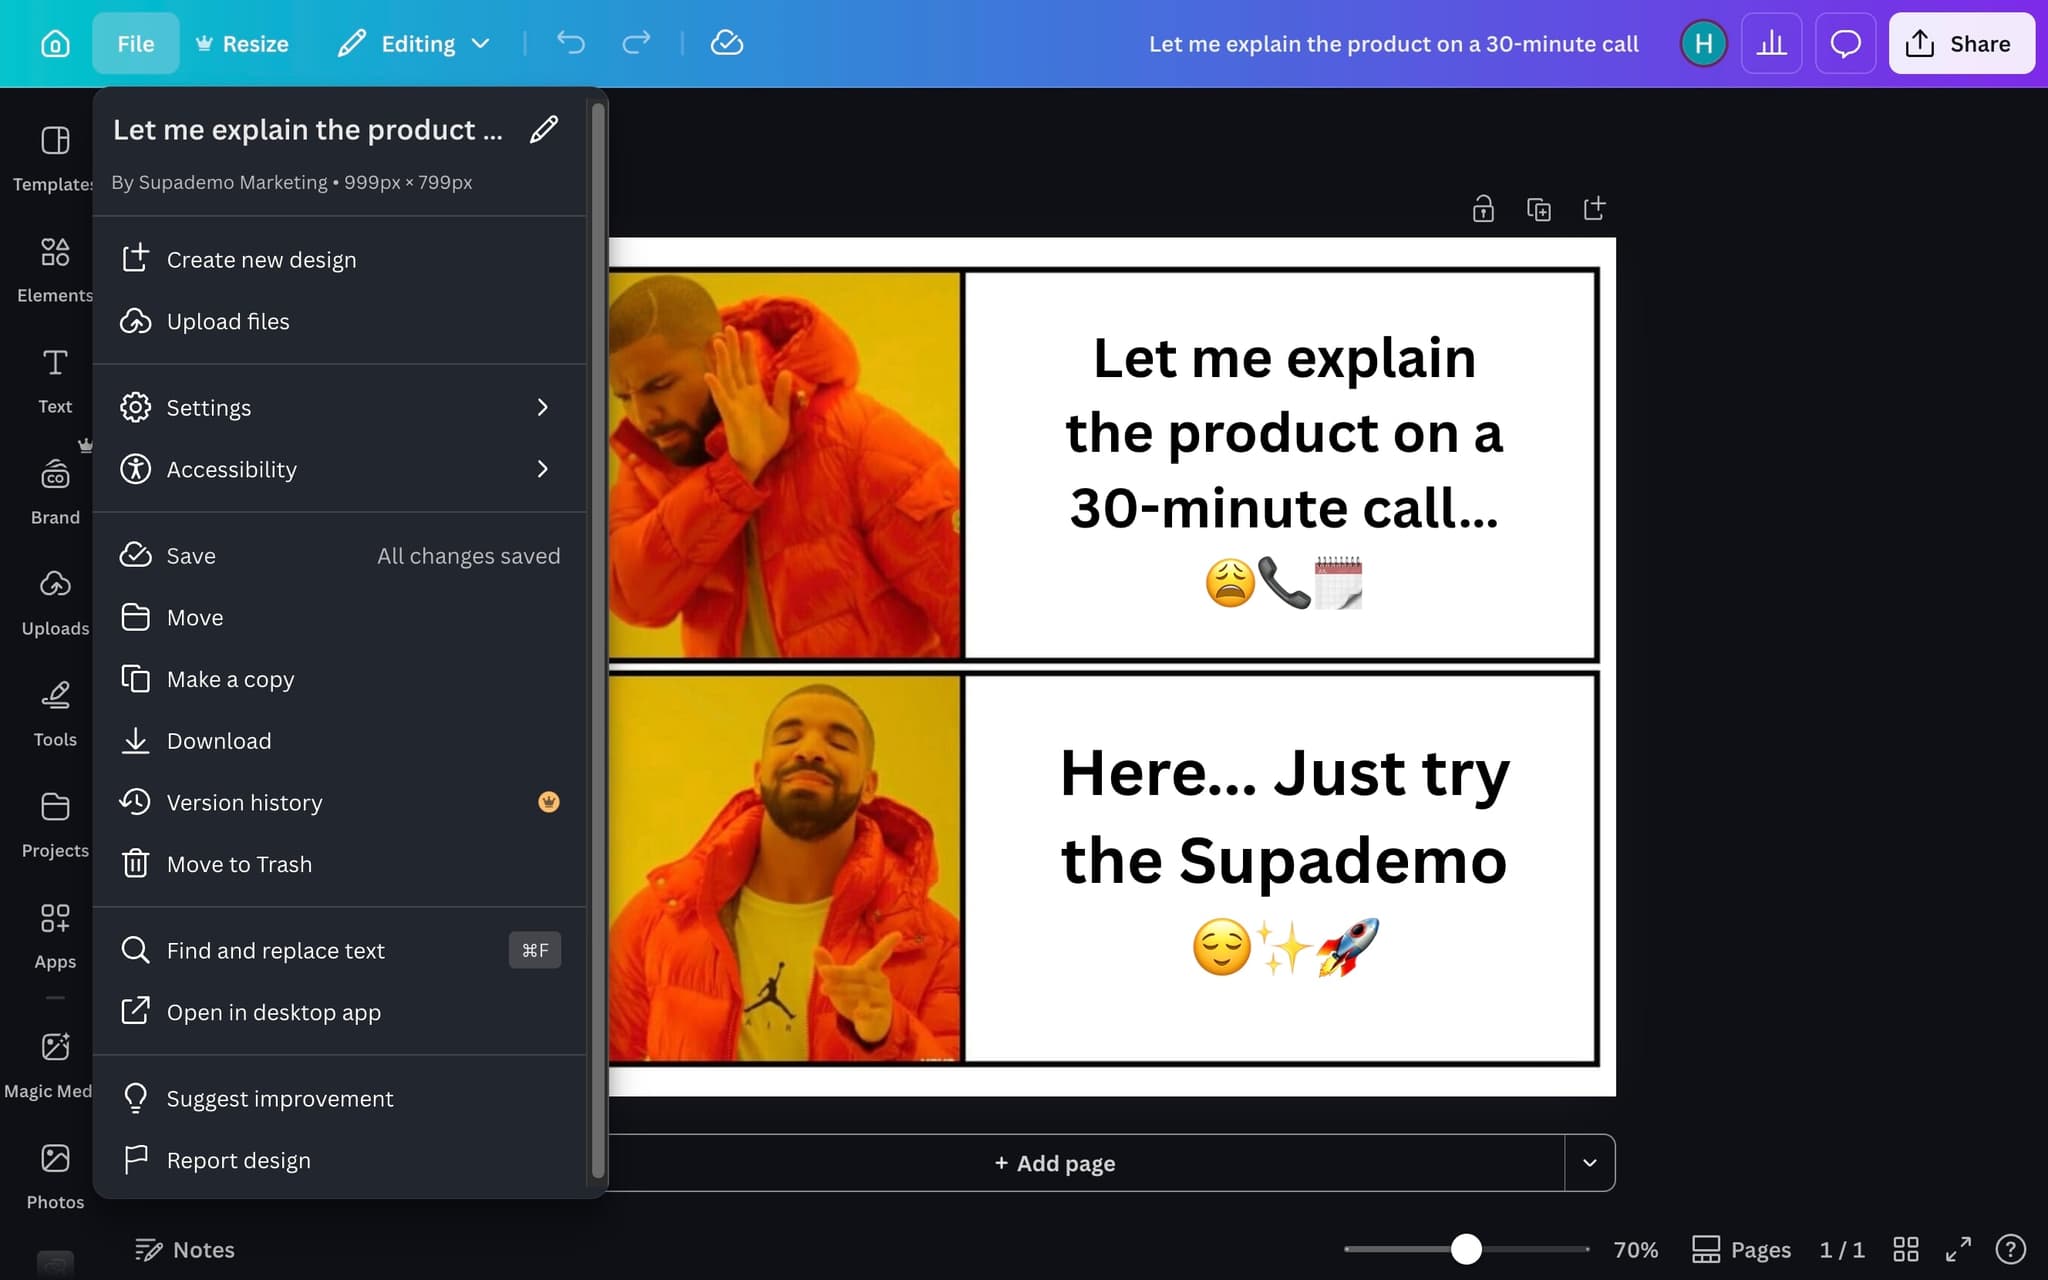
Task: Open the Comments speech bubble icon
Action: pos(1845,43)
